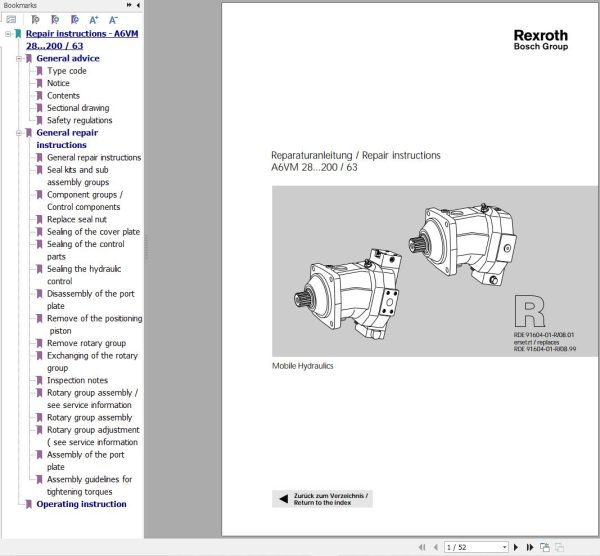Click the previous view icon
This screenshot has width=600, height=556.
[x=545, y=548]
